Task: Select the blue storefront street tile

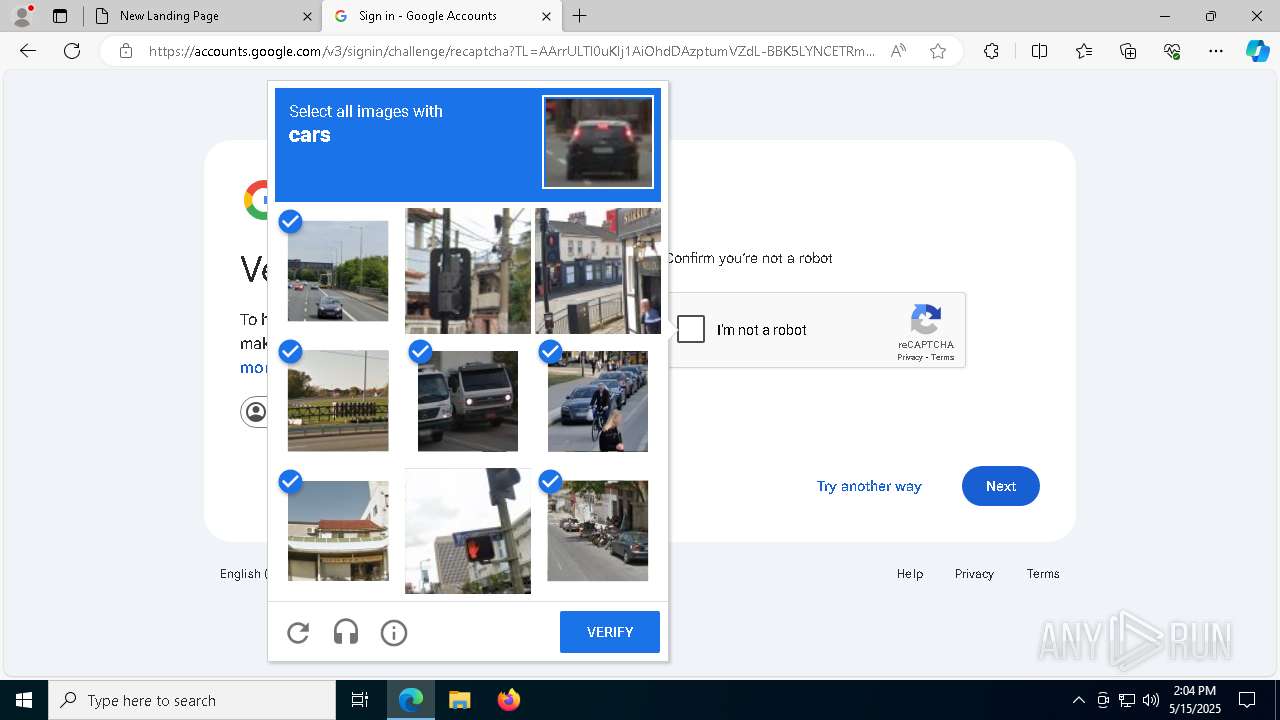Action: (598, 271)
